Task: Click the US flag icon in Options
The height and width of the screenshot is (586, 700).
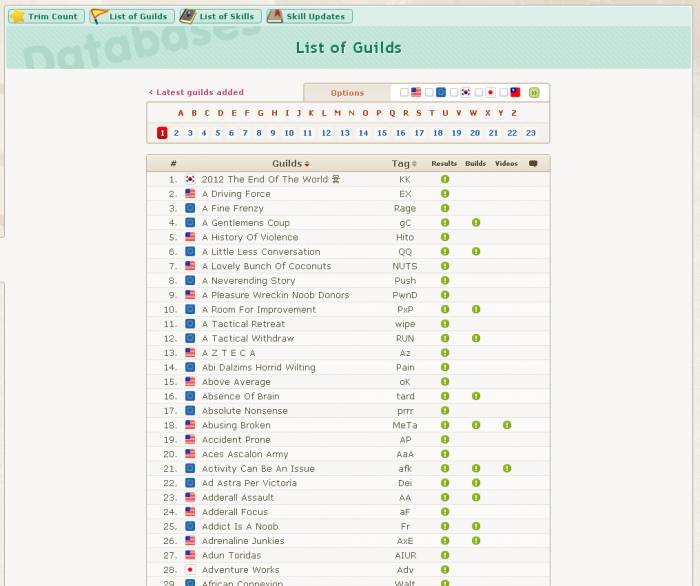Action: click(416, 92)
